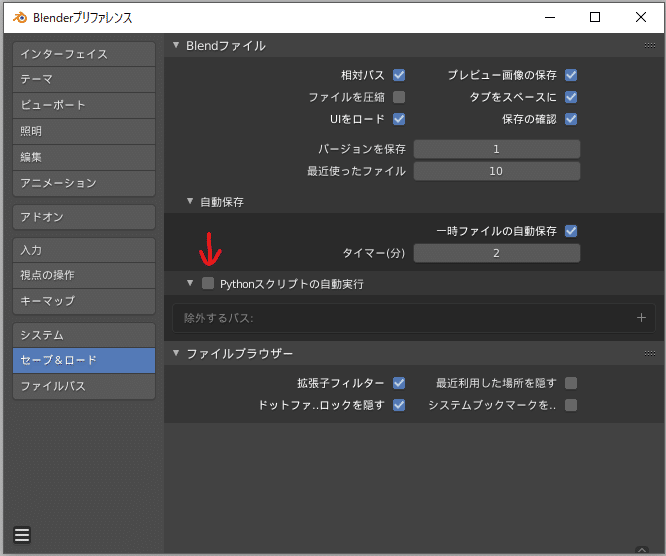Viewport: 666px width, 556px height.
Task: Open the ファイルパス preferences tab
Action: click(x=84, y=387)
